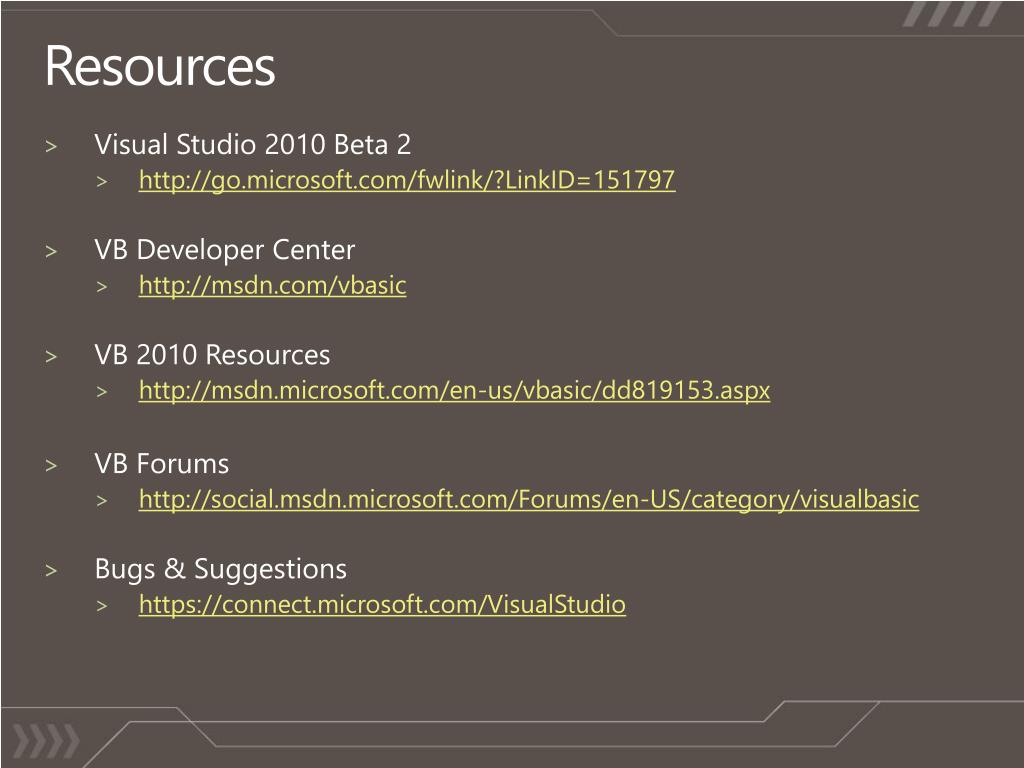Select the 'Bugs & Suggestions' heading
Image resolution: width=1024 pixels, height=768 pixels.
(x=221, y=569)
